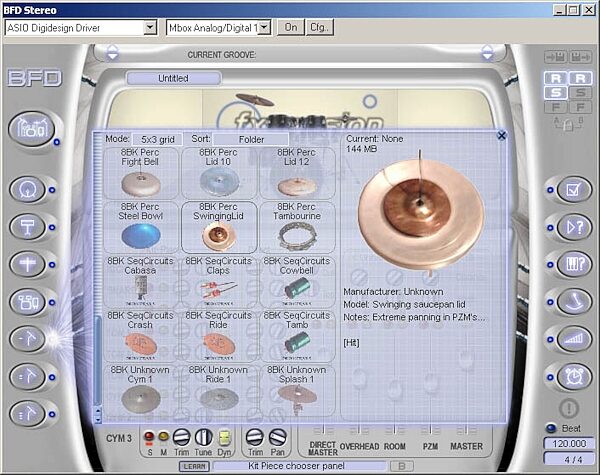Viewport: 600px width, 475px height.
Task: Choose 8BK Perc Steel Bowl
Action: click(x=140, y=227)
